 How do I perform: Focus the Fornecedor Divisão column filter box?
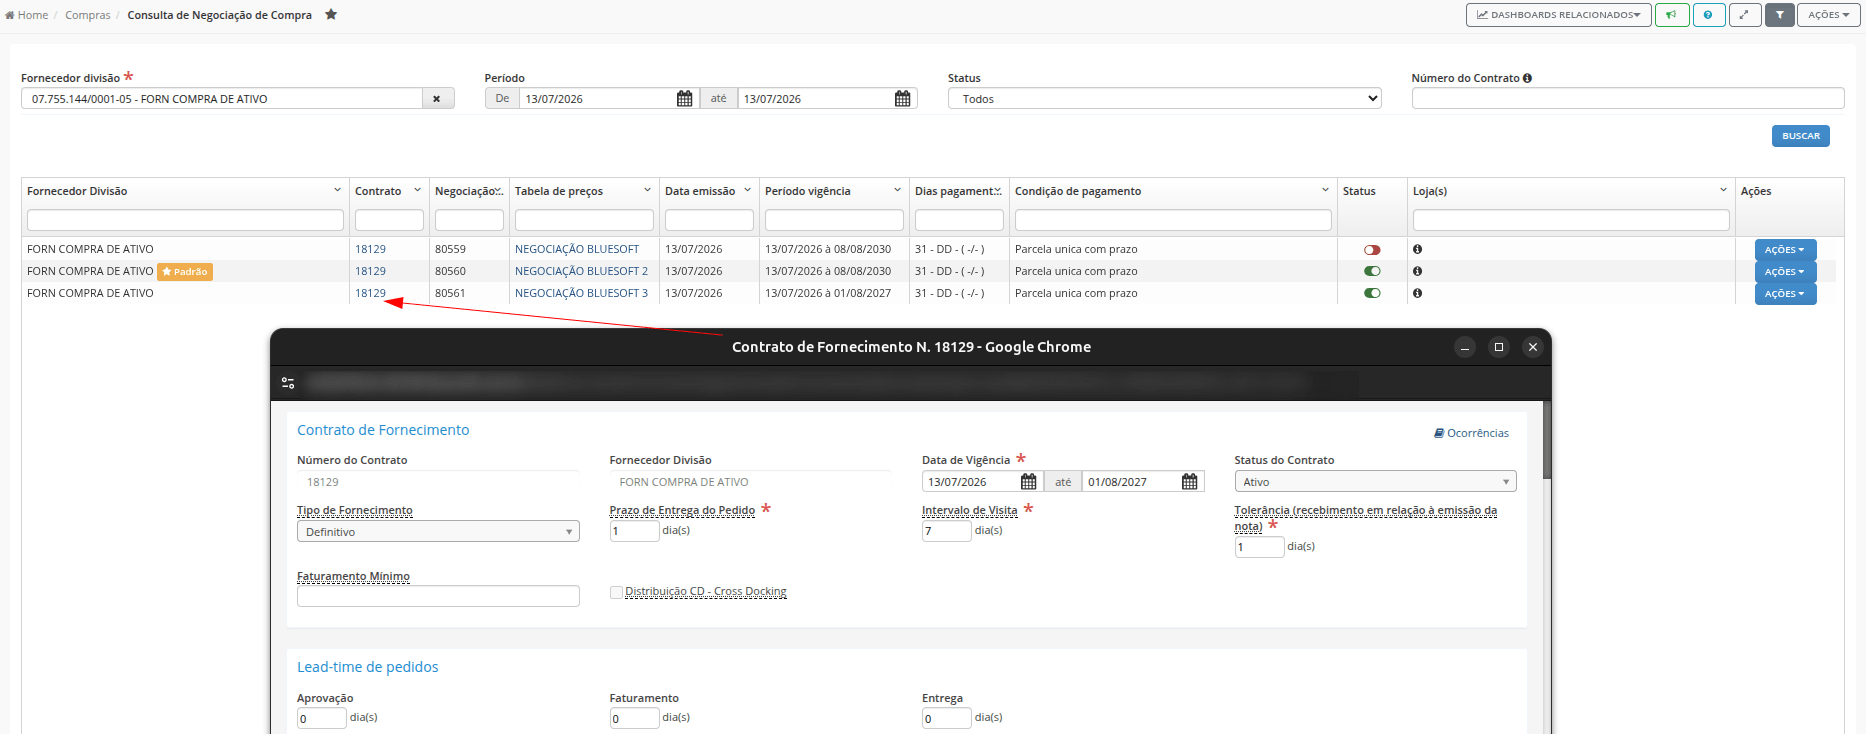185,220
